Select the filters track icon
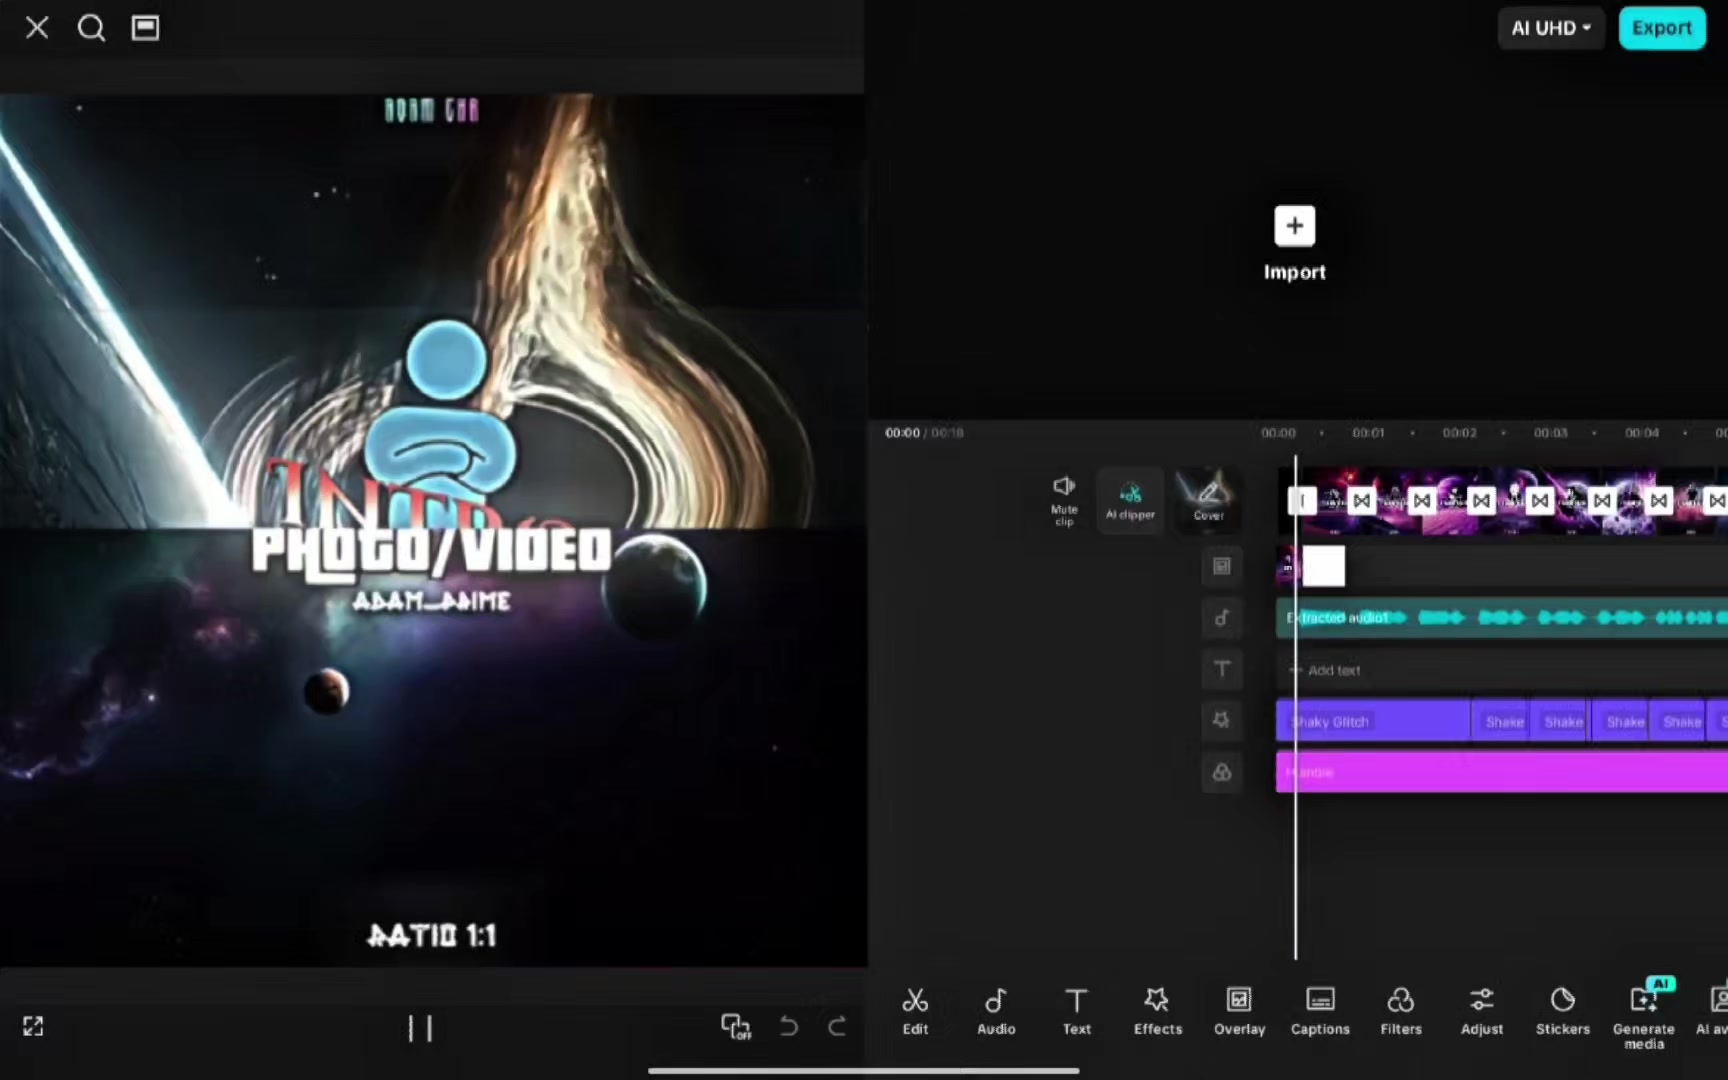Screen dimensions: 1728x1080 click(1222, 772)
